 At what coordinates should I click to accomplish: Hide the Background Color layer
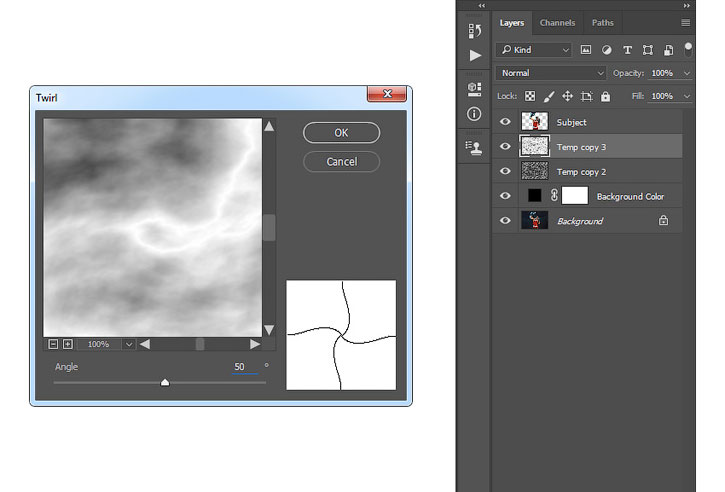pos(505,196)
